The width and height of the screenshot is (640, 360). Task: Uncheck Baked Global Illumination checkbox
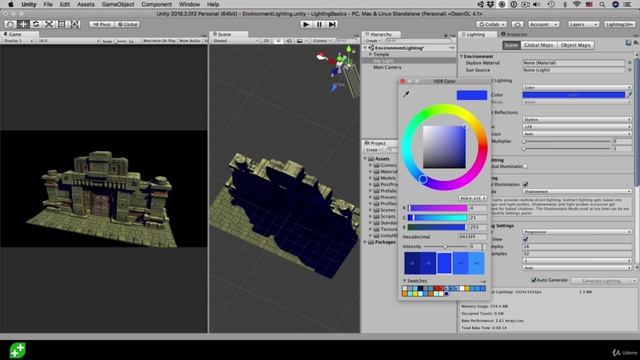(x=525, y=184)
